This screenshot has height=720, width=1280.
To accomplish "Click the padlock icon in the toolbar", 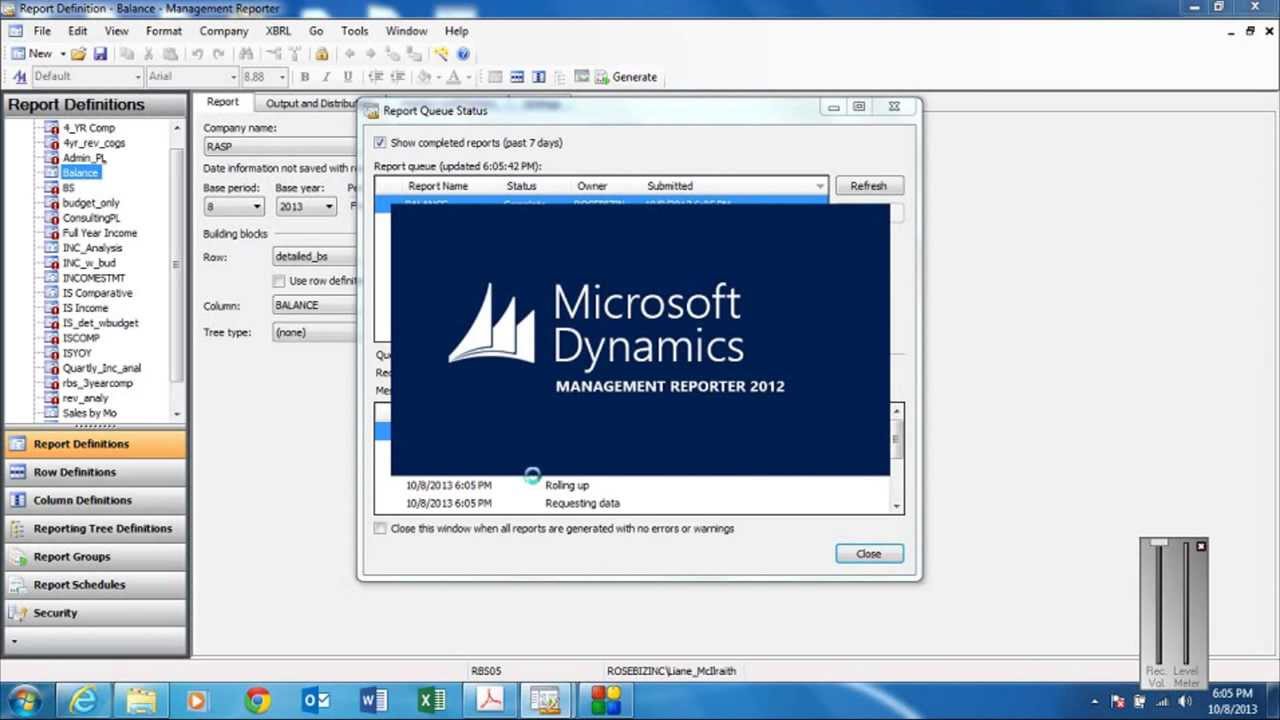I will pyautogui.click(x=322, y=54).
